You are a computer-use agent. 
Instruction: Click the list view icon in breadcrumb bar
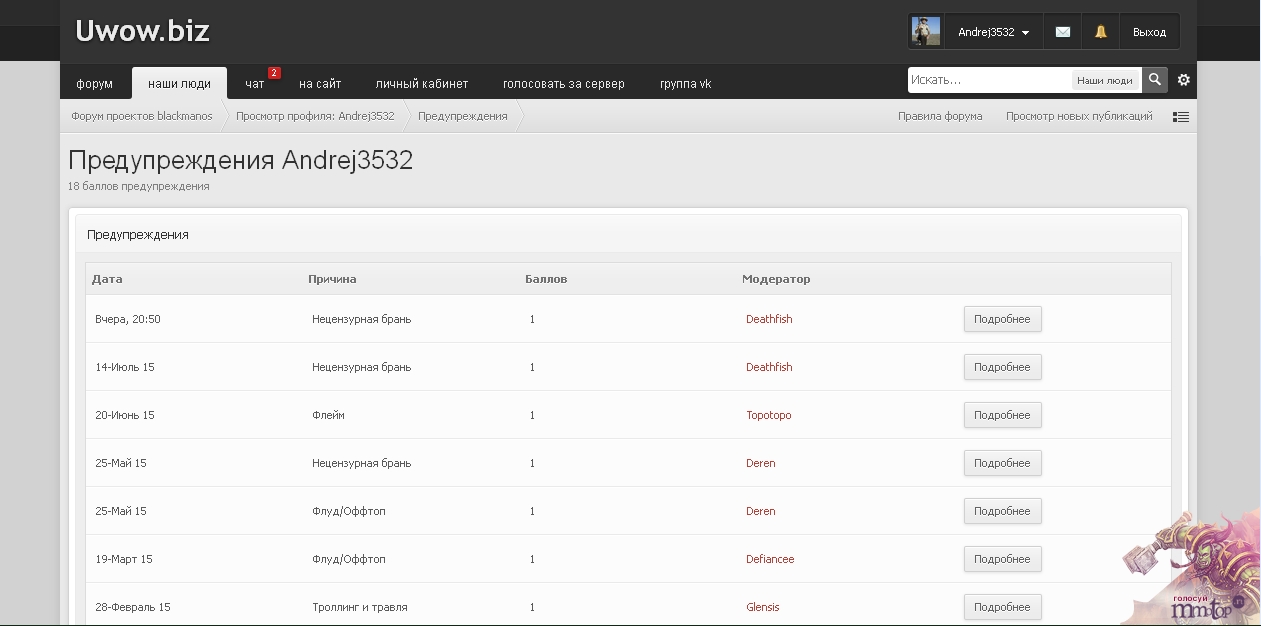click(1181, 117)
